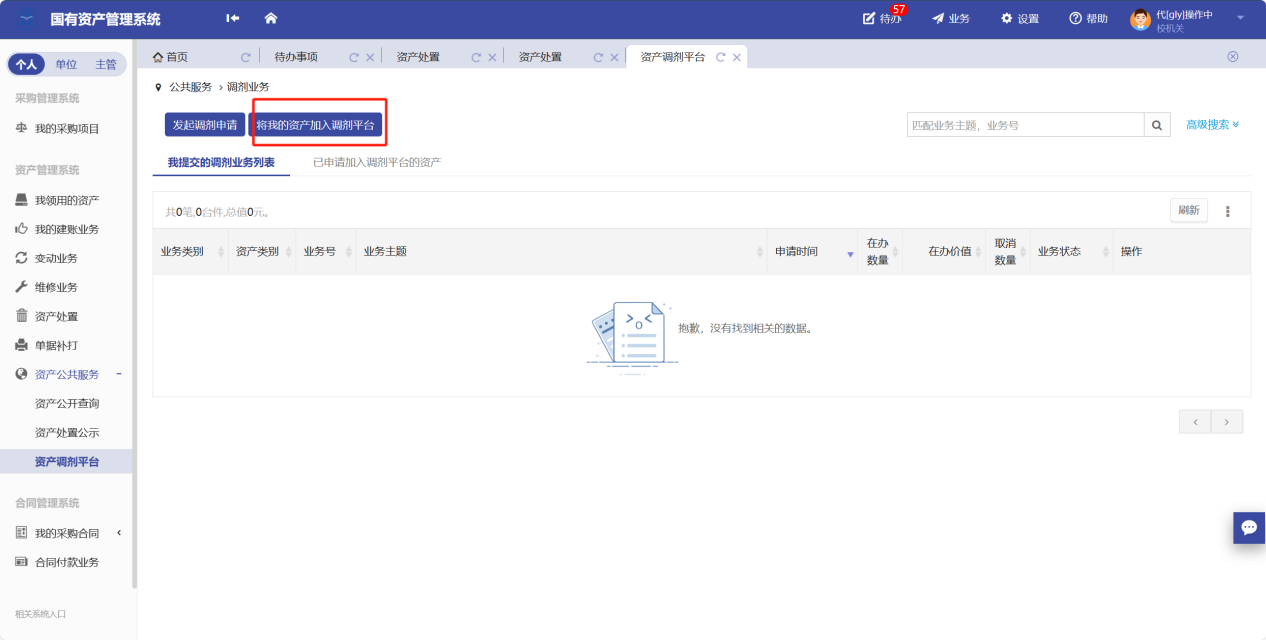The height and width of the screenshot is (640, 1266).
Task: Click 将我的资产加入调剂平台 button
Action: [x=315, y=125]
